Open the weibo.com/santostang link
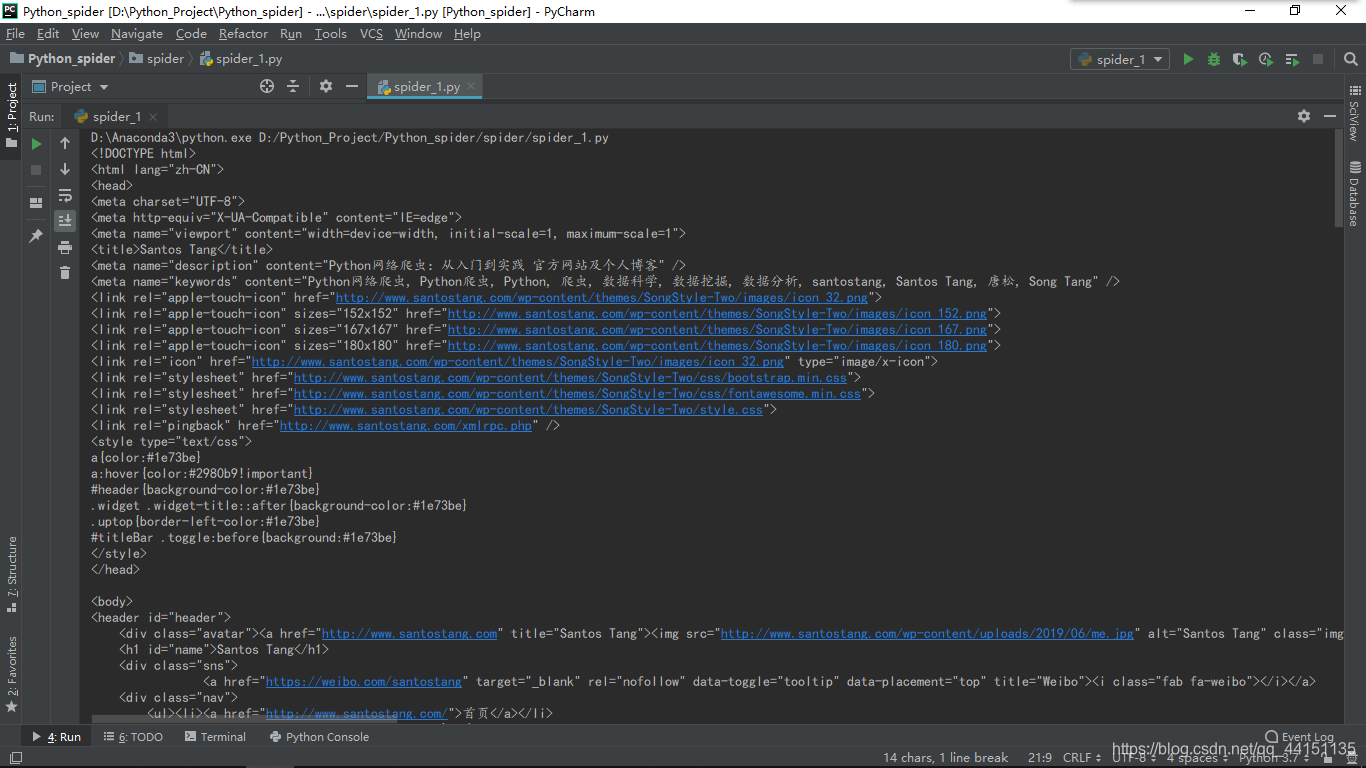Image resolution: width=1366 pixels, height=768 pixels. (364, 682)
